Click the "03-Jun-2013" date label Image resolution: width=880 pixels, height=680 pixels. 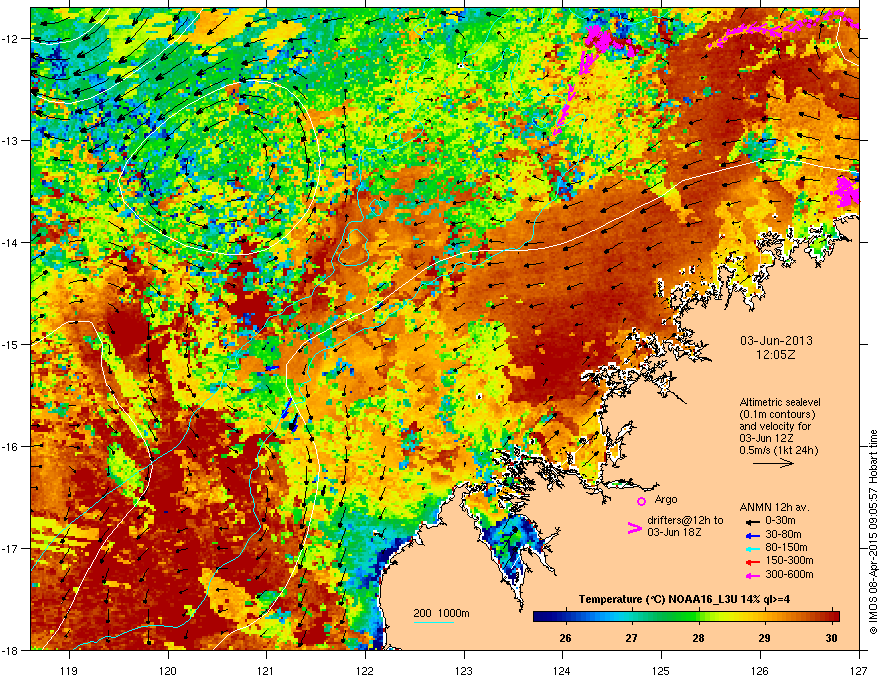pos(776,341)
